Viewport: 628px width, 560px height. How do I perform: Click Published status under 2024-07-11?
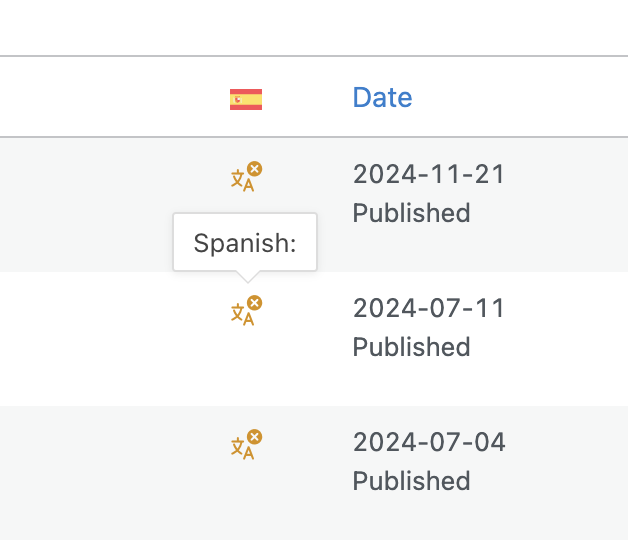point(411,347)
